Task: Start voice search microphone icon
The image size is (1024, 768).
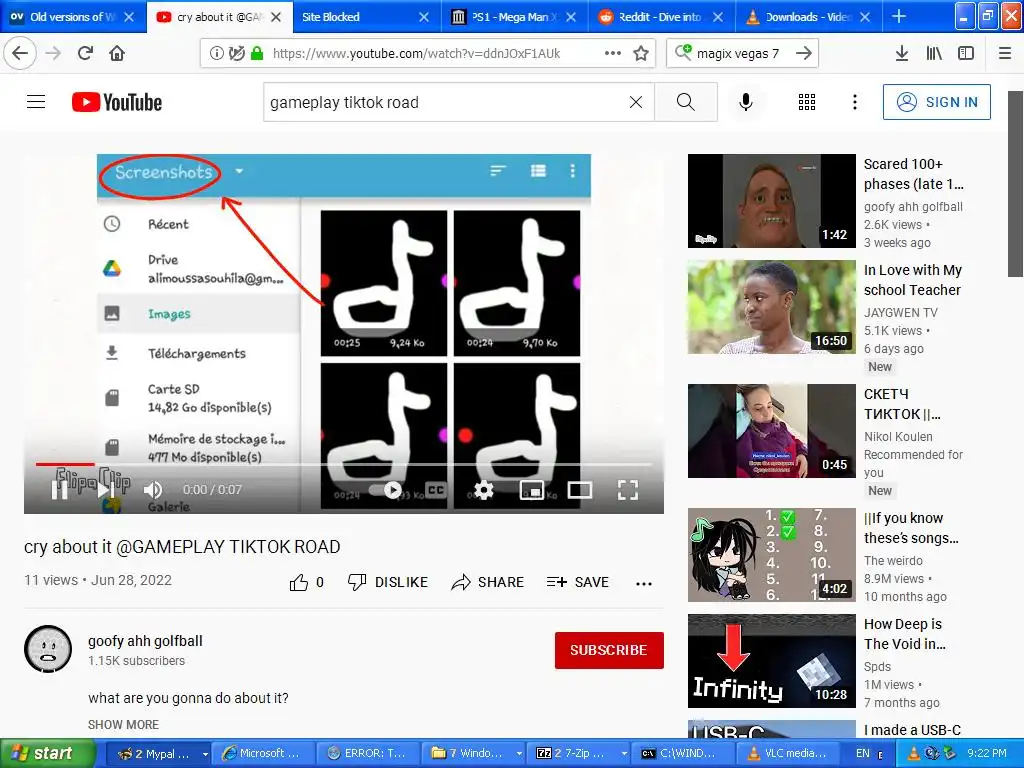Action: click(x=746, y=102)
